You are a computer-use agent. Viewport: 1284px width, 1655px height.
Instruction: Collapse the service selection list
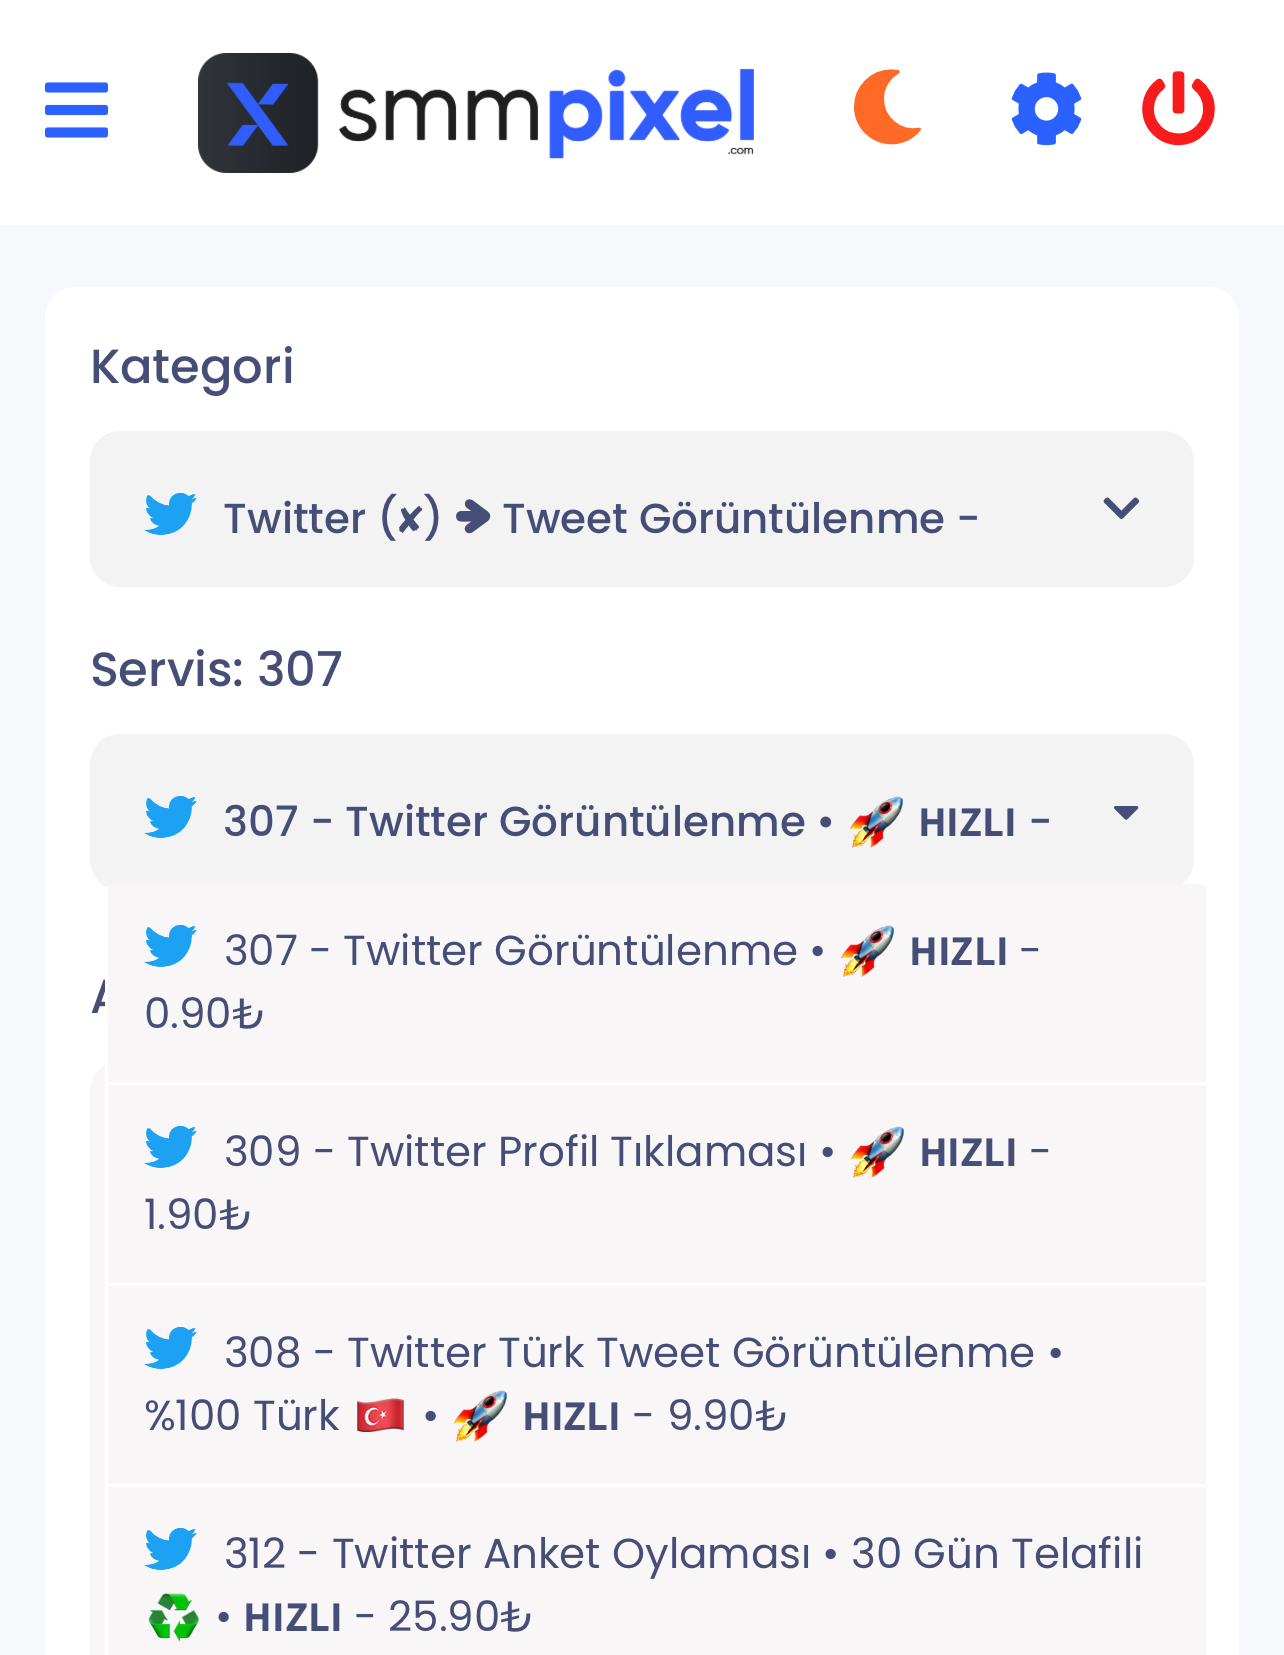[1126, 813]
